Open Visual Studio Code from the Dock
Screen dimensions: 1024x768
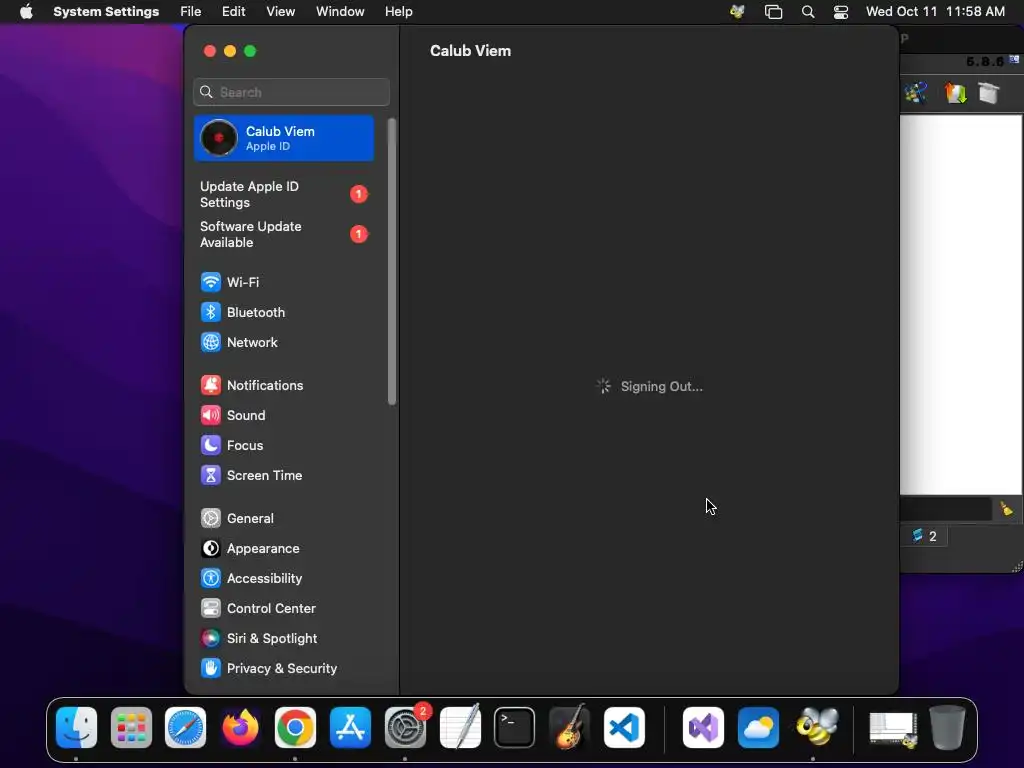point(624,728)
